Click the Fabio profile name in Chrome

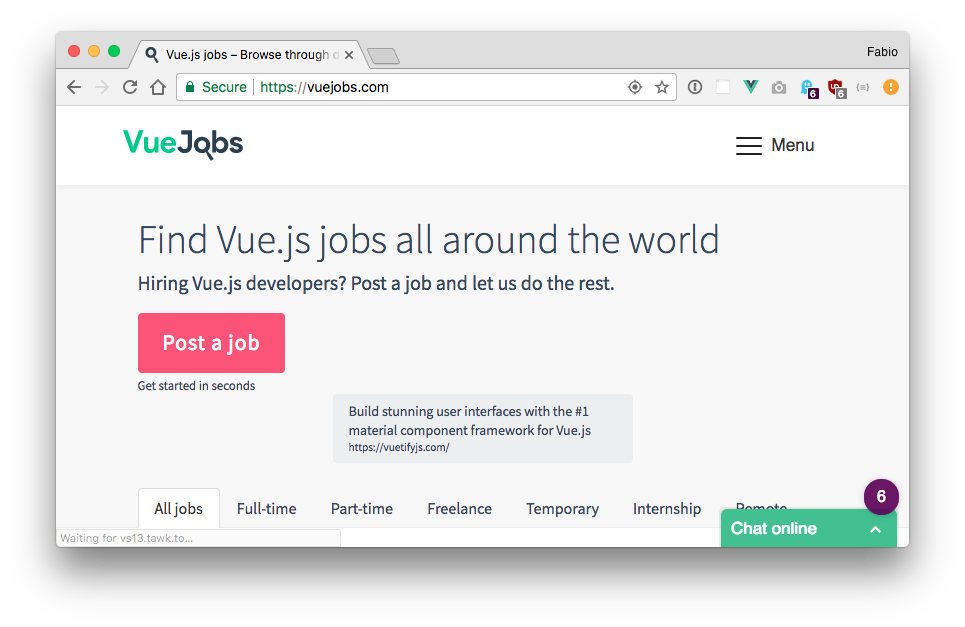[x=882, y=52]
